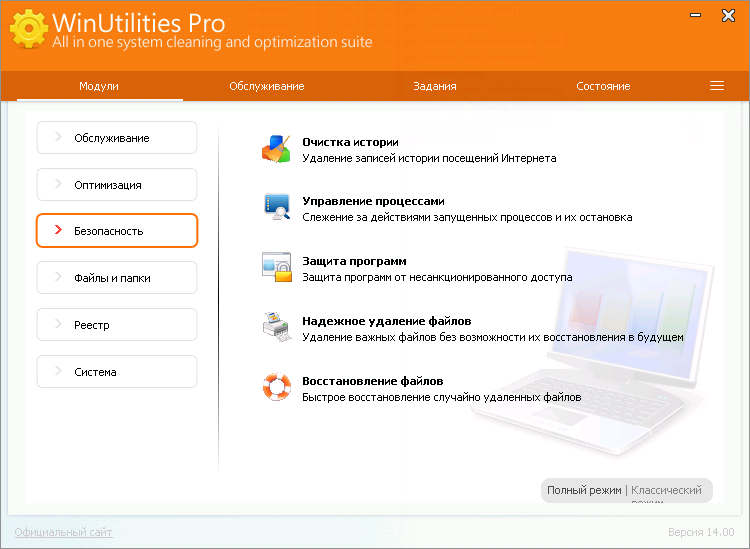Open the Восстановление файлов title
Screen dimensions: 750x549
[x=373, y=381]
